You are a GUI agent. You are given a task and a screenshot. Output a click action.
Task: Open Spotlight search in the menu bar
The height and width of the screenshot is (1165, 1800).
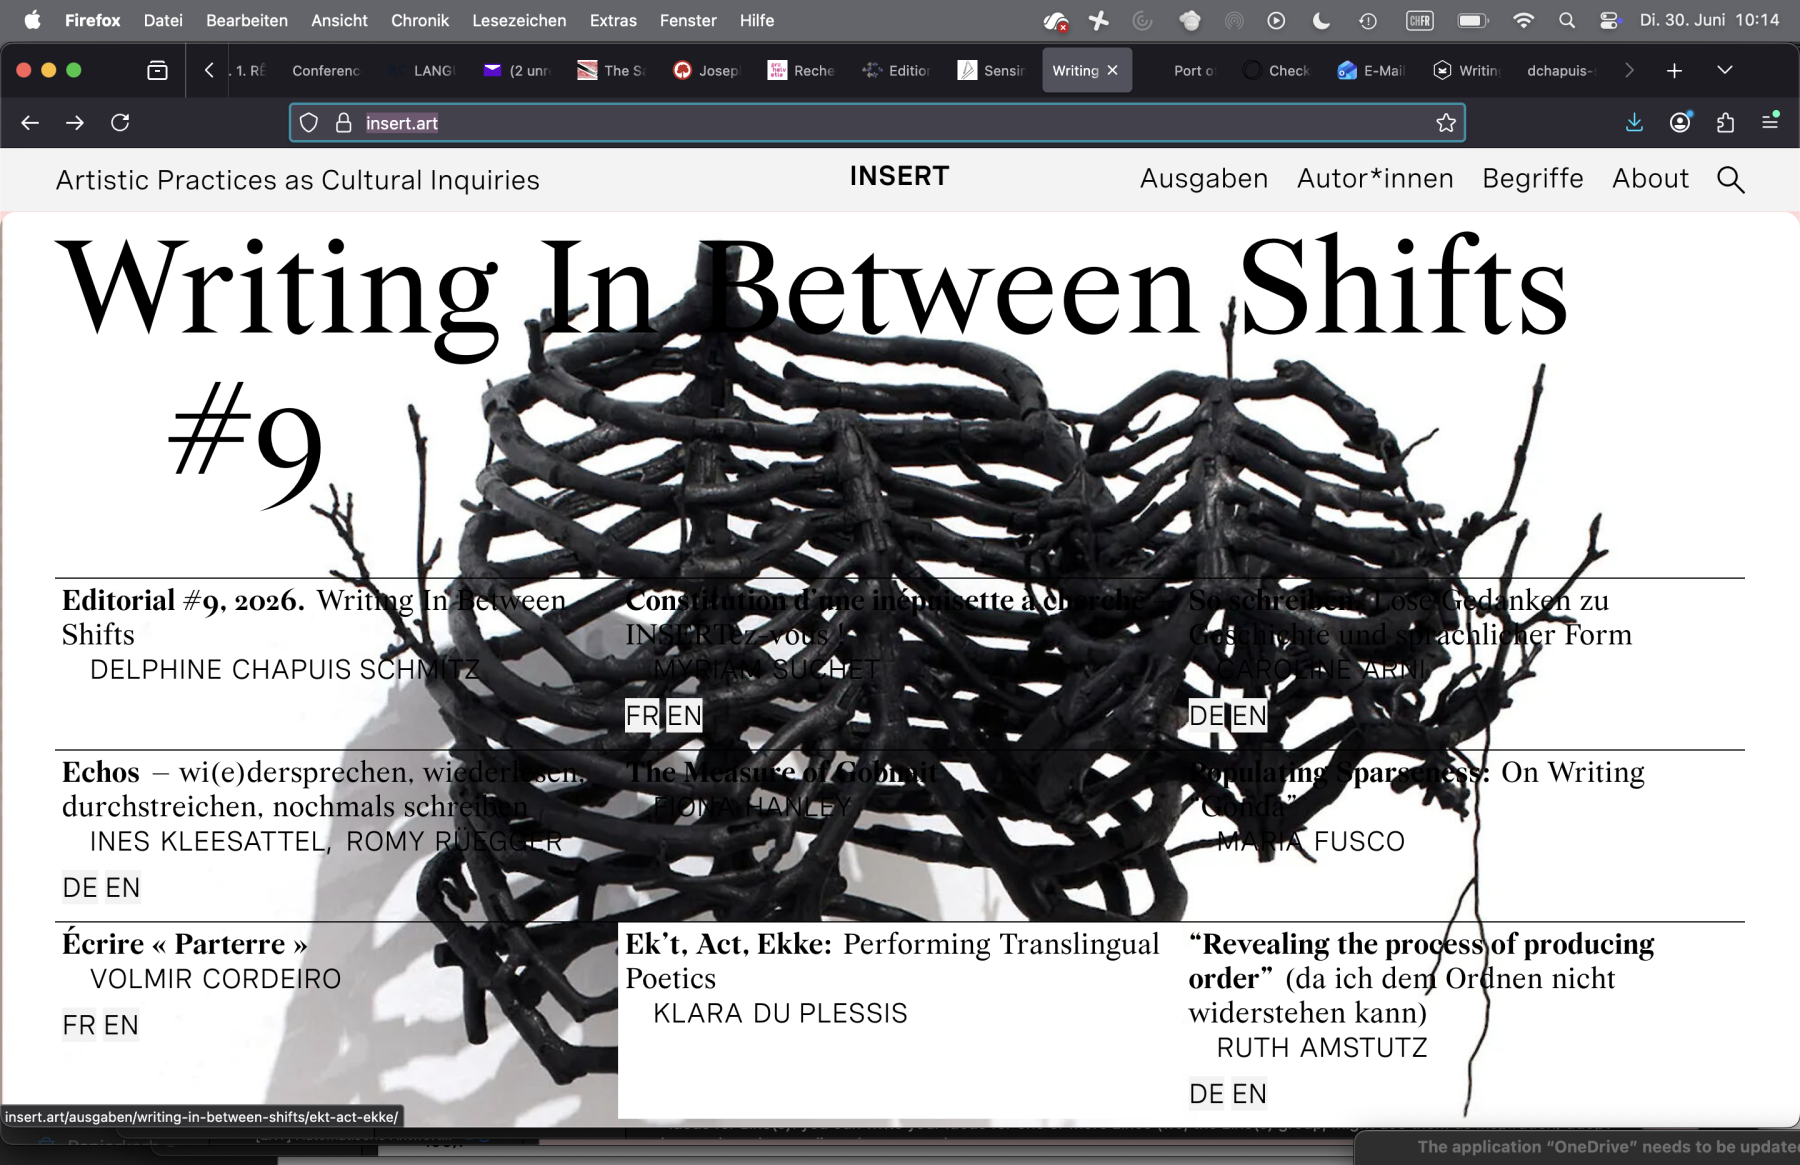(1567, 20)
